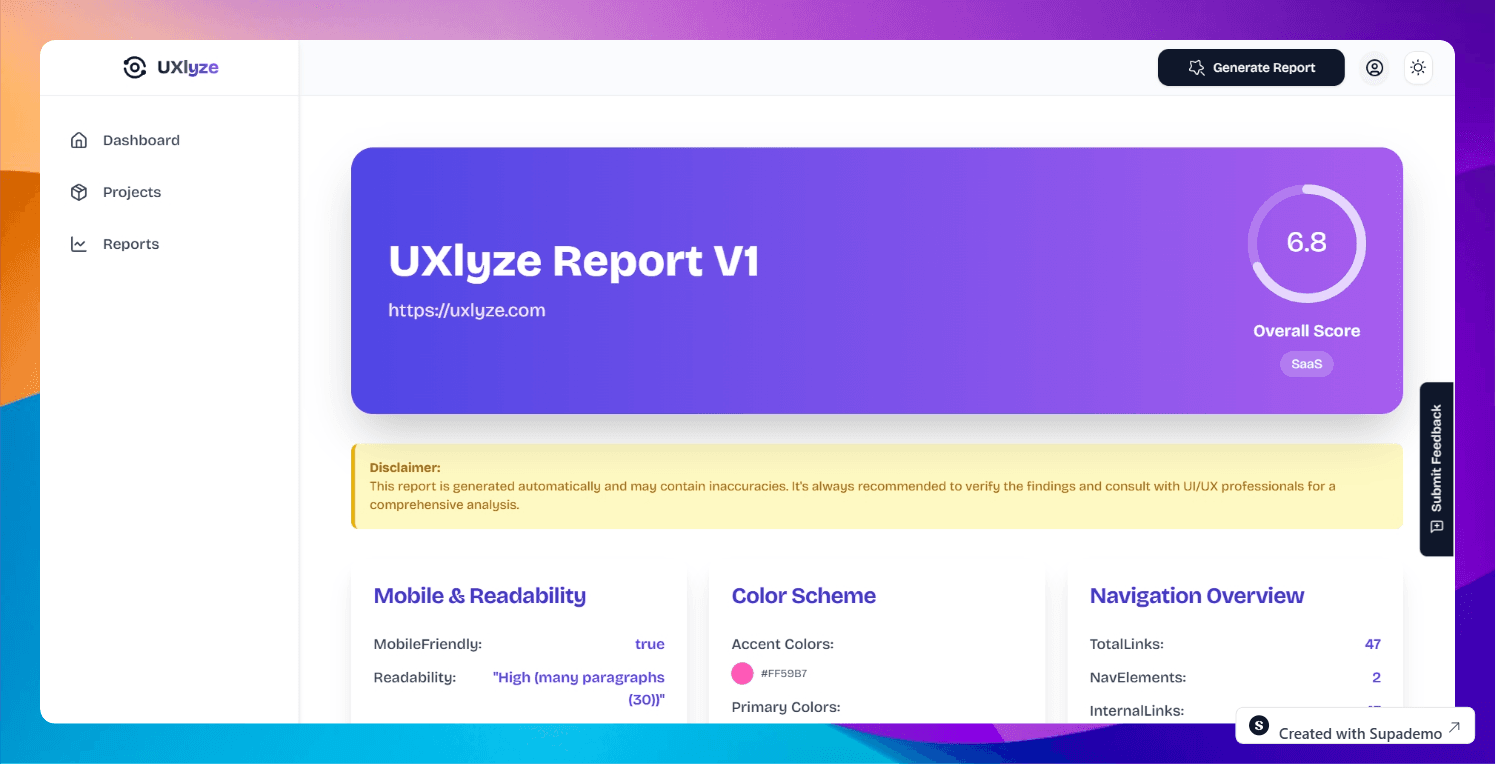Click the SaaS category badge
The height and width of the screenshot is (765, 1496).
tap(1306, 364)
